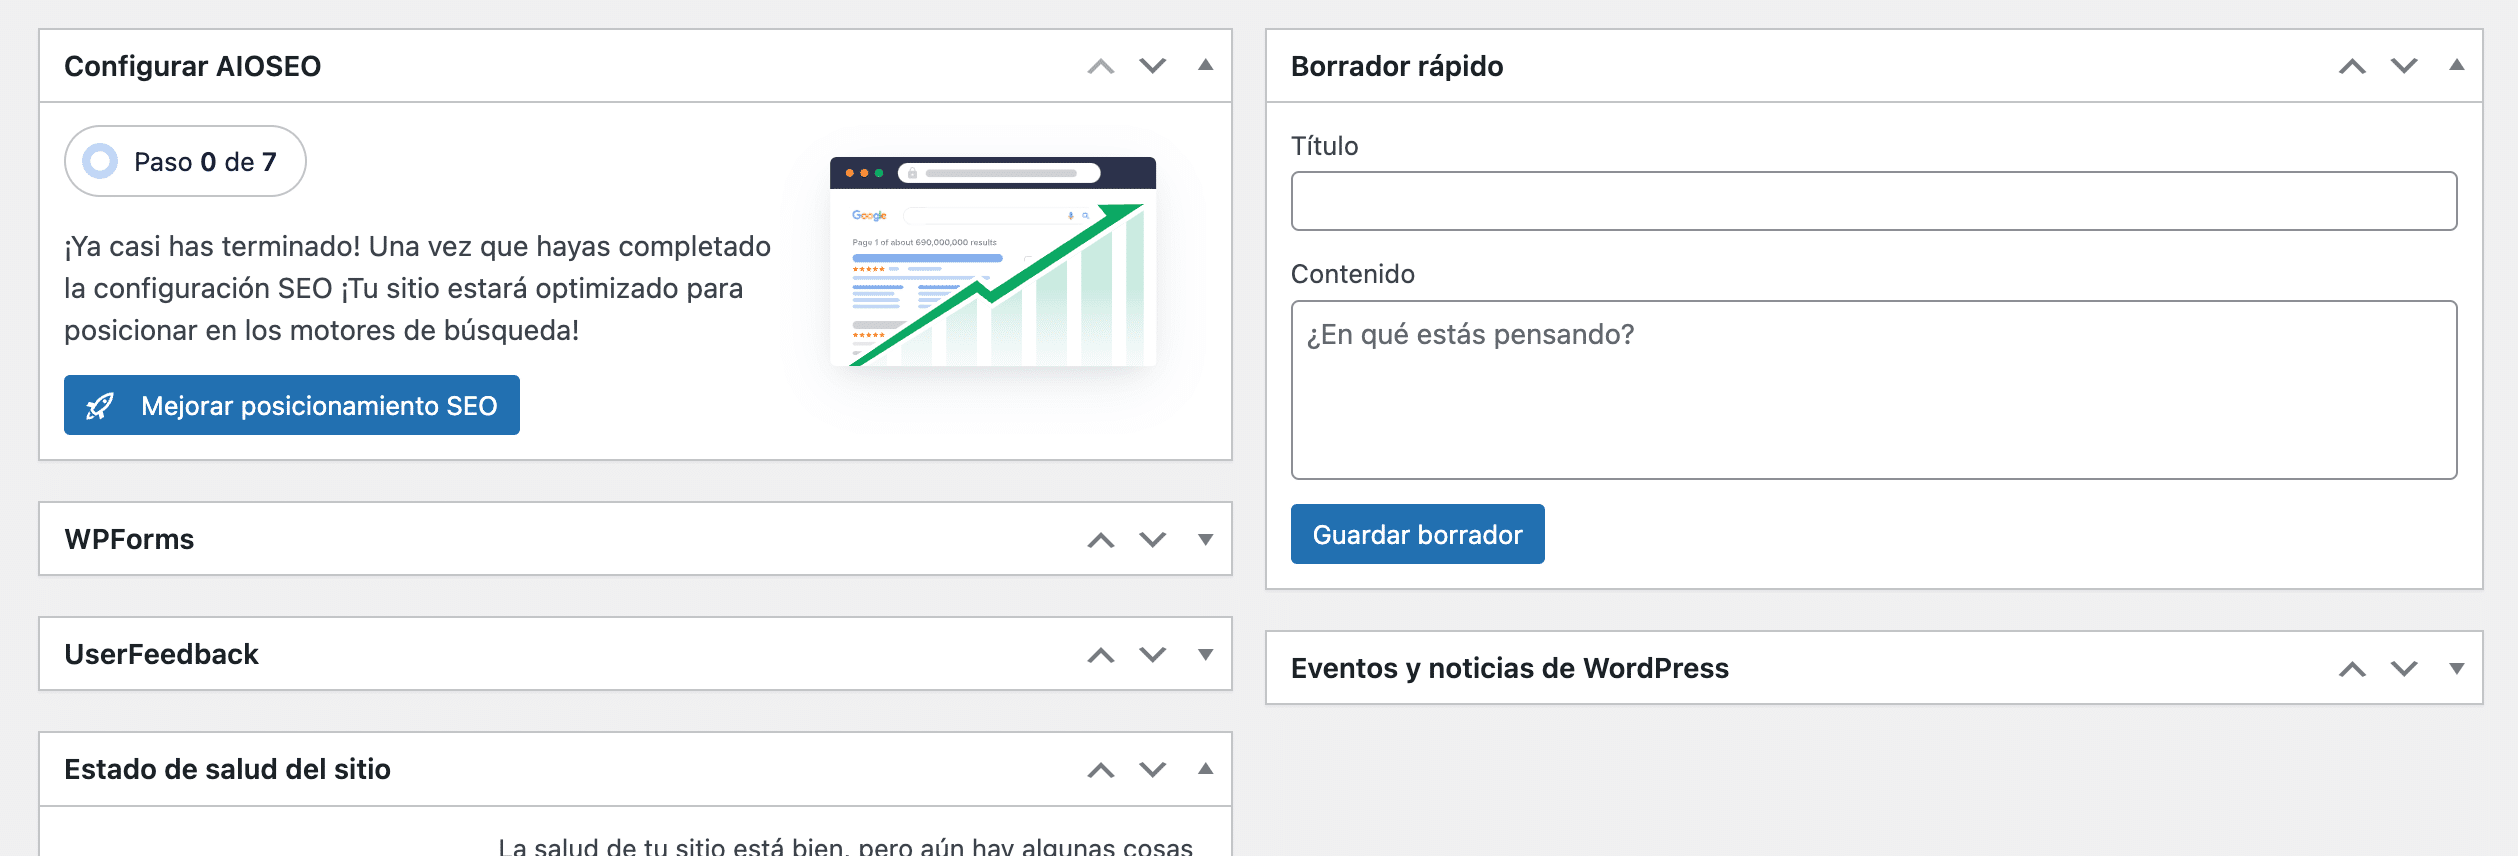Collapse the Estado de salud del sitio panel

[x=1205, y=769]
